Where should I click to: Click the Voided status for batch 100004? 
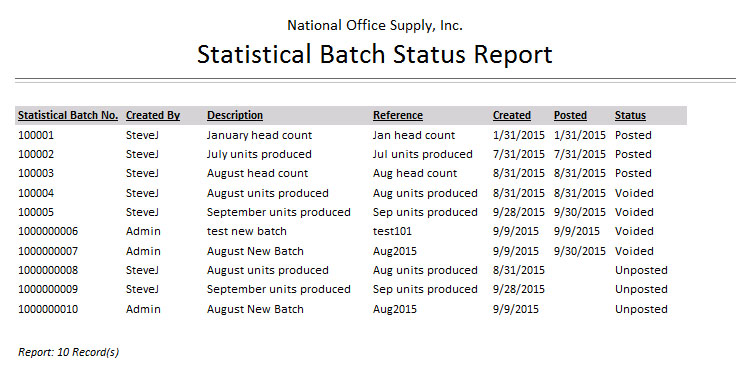[634, 194]
